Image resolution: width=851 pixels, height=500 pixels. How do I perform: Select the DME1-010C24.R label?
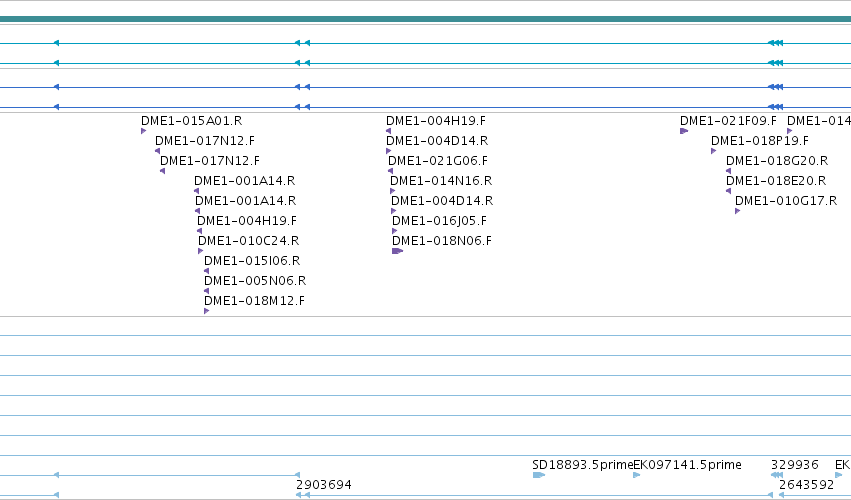click(249, 240)
